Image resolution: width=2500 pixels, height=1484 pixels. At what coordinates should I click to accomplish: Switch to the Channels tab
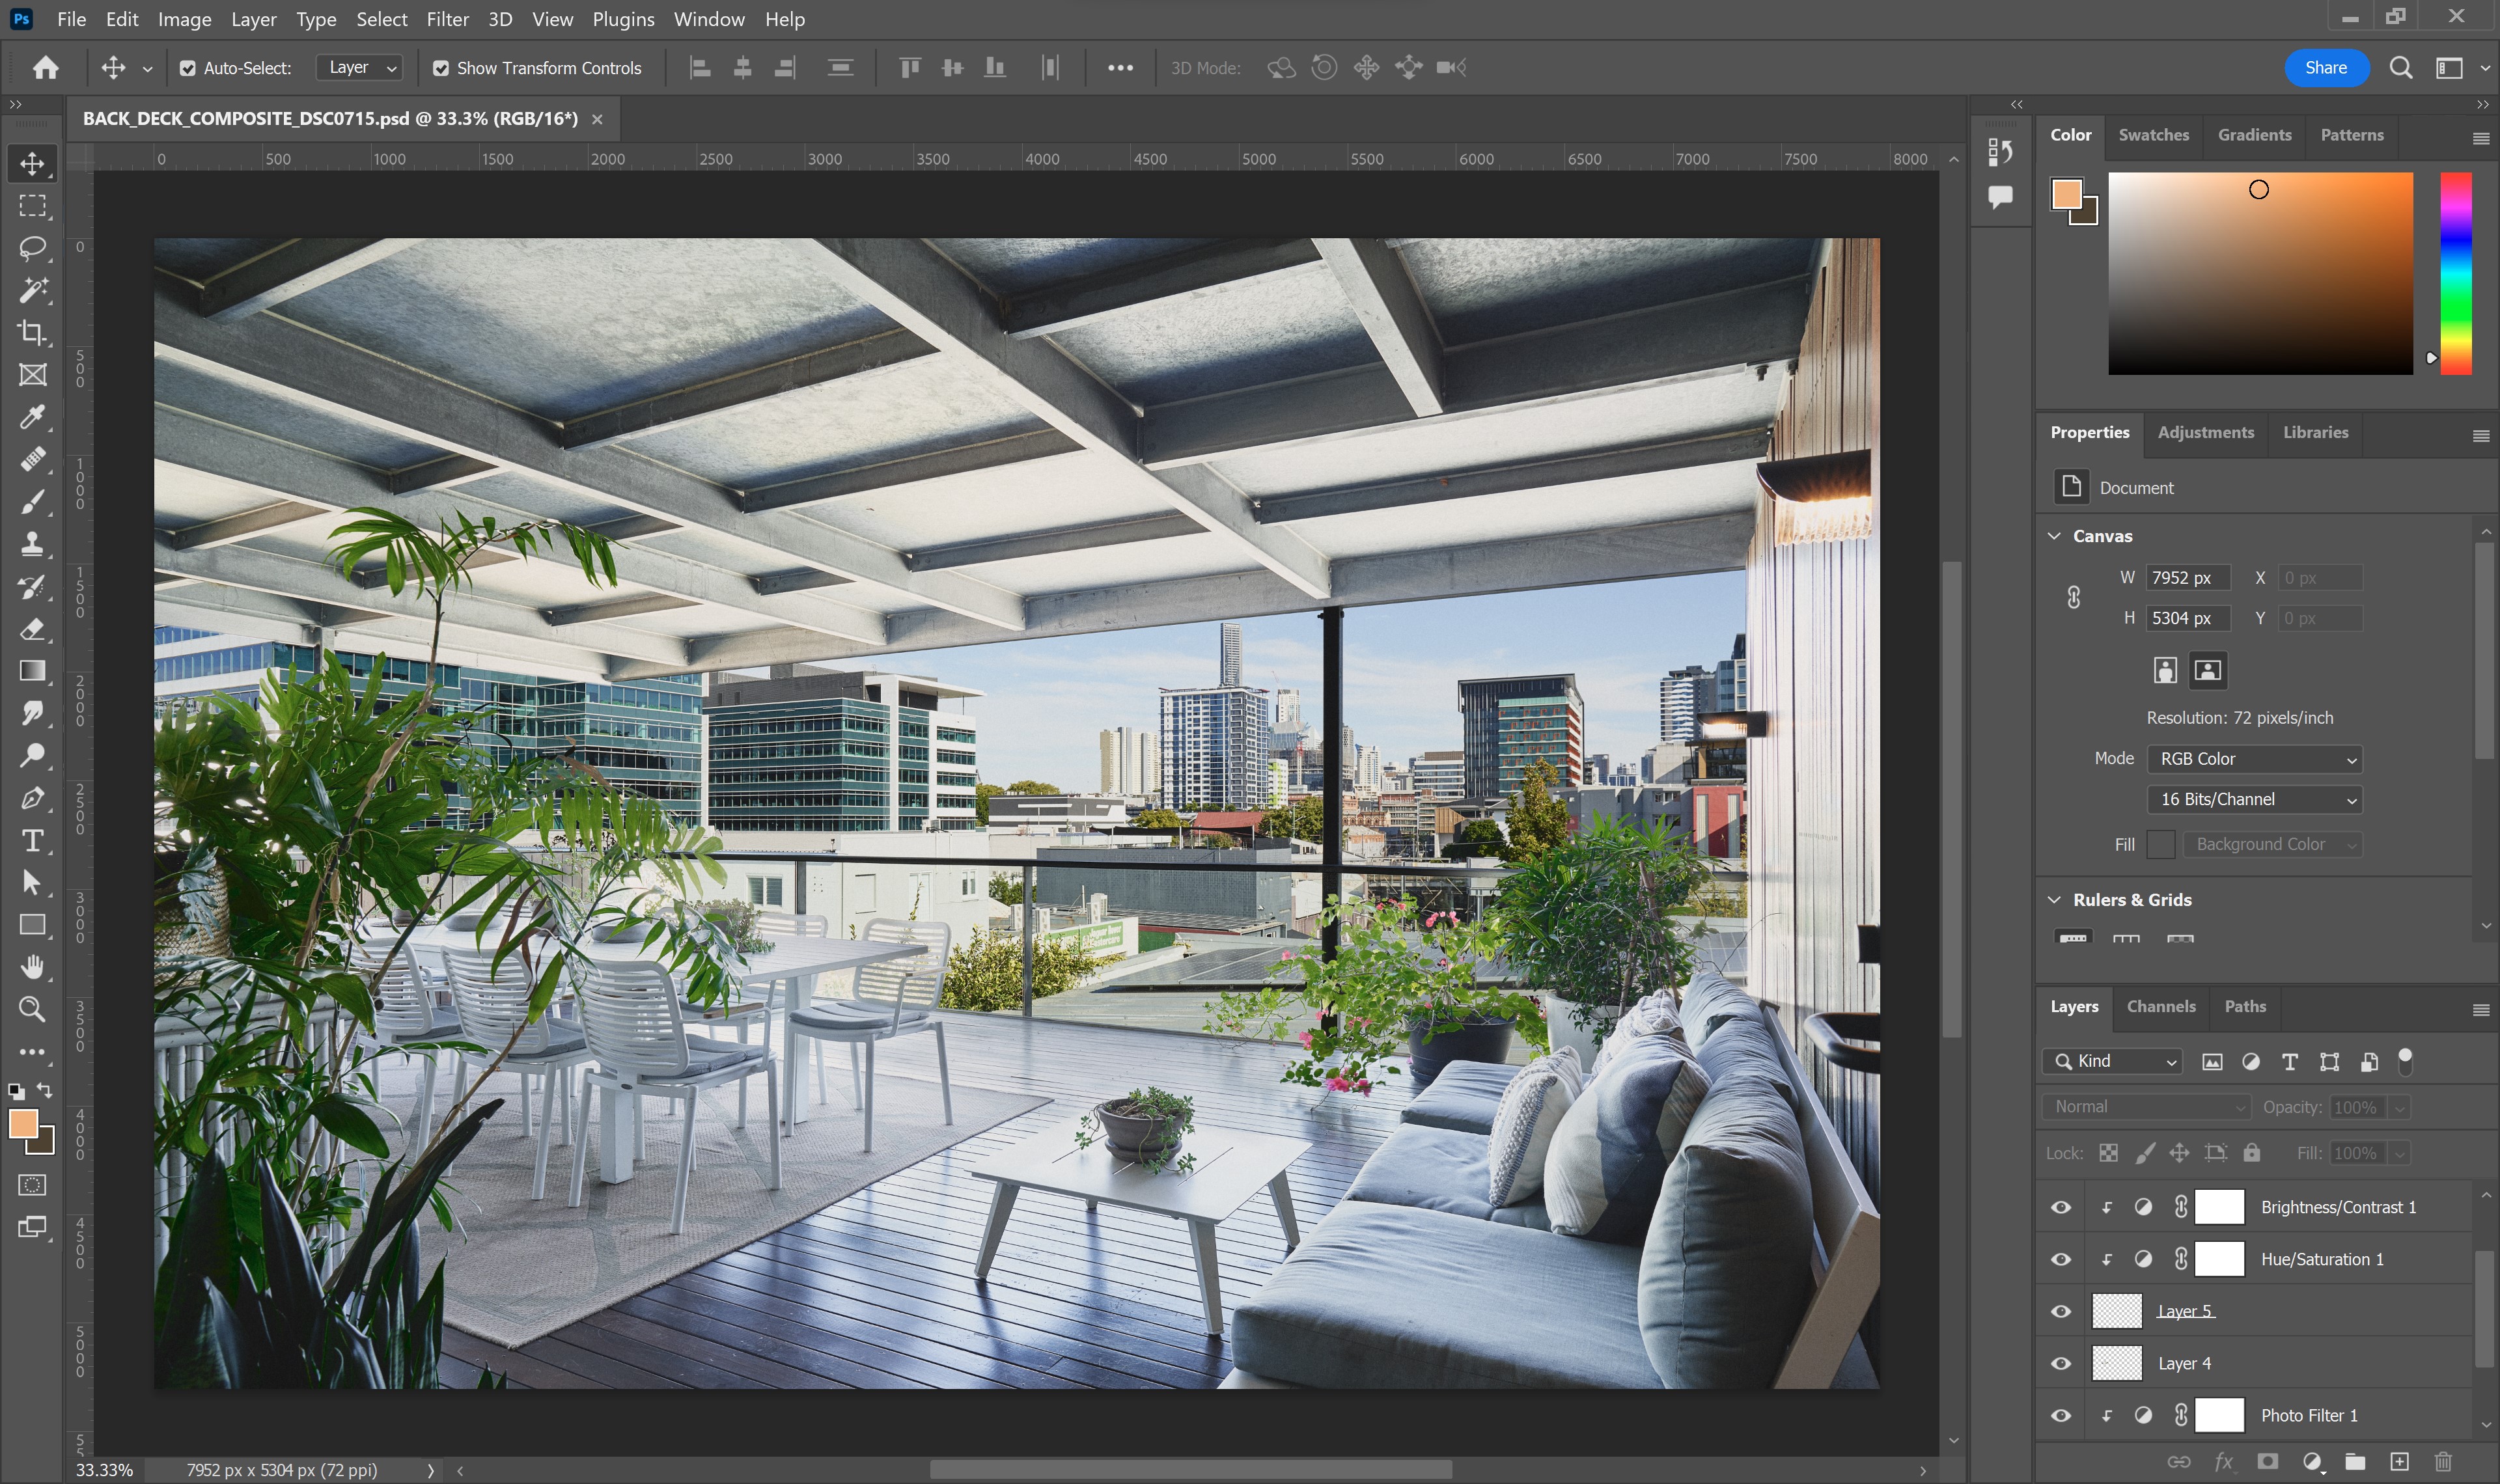click(x=2161, y=1006)
